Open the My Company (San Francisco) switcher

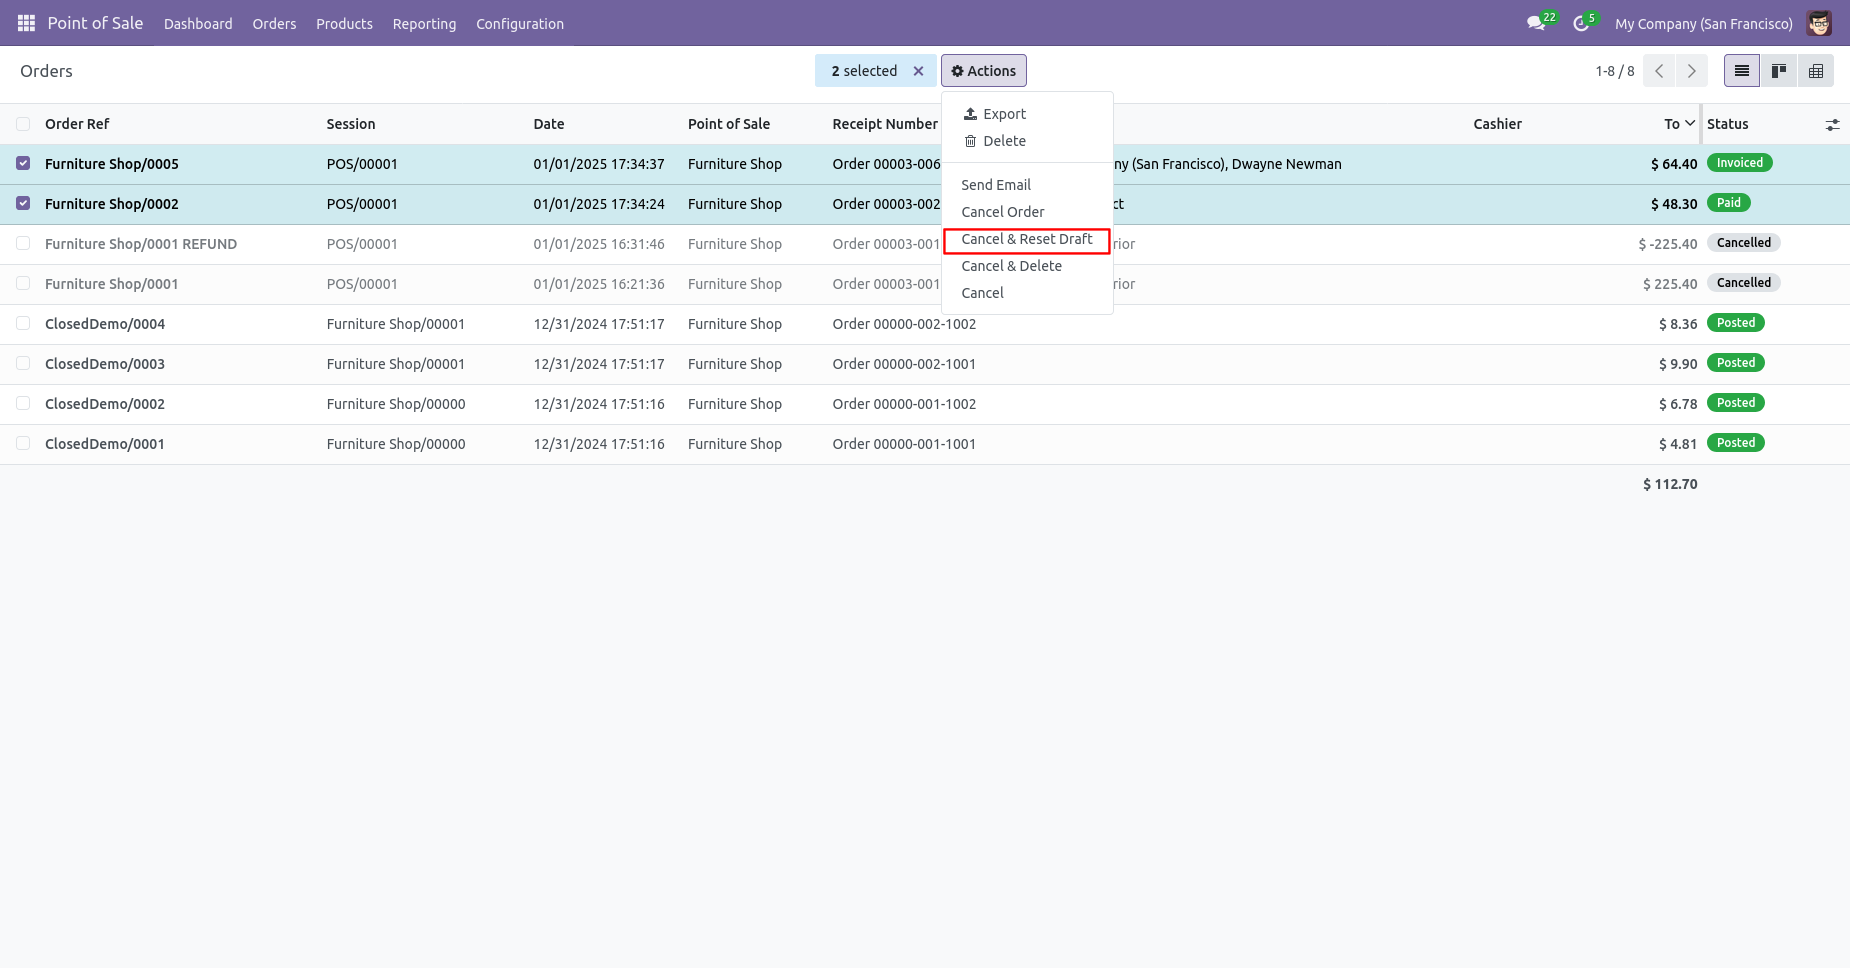pos(1703,24)
